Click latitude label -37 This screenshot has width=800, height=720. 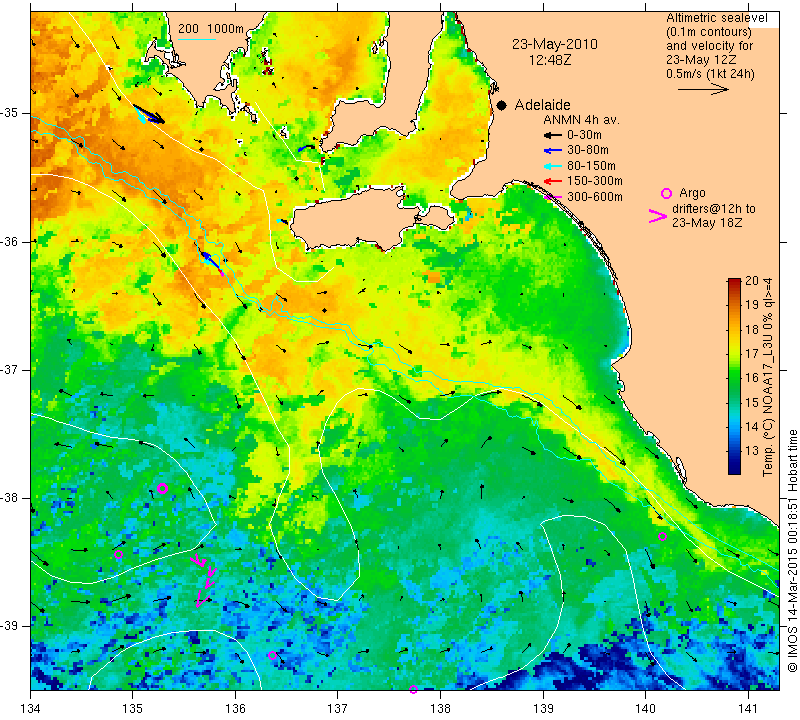10,369
